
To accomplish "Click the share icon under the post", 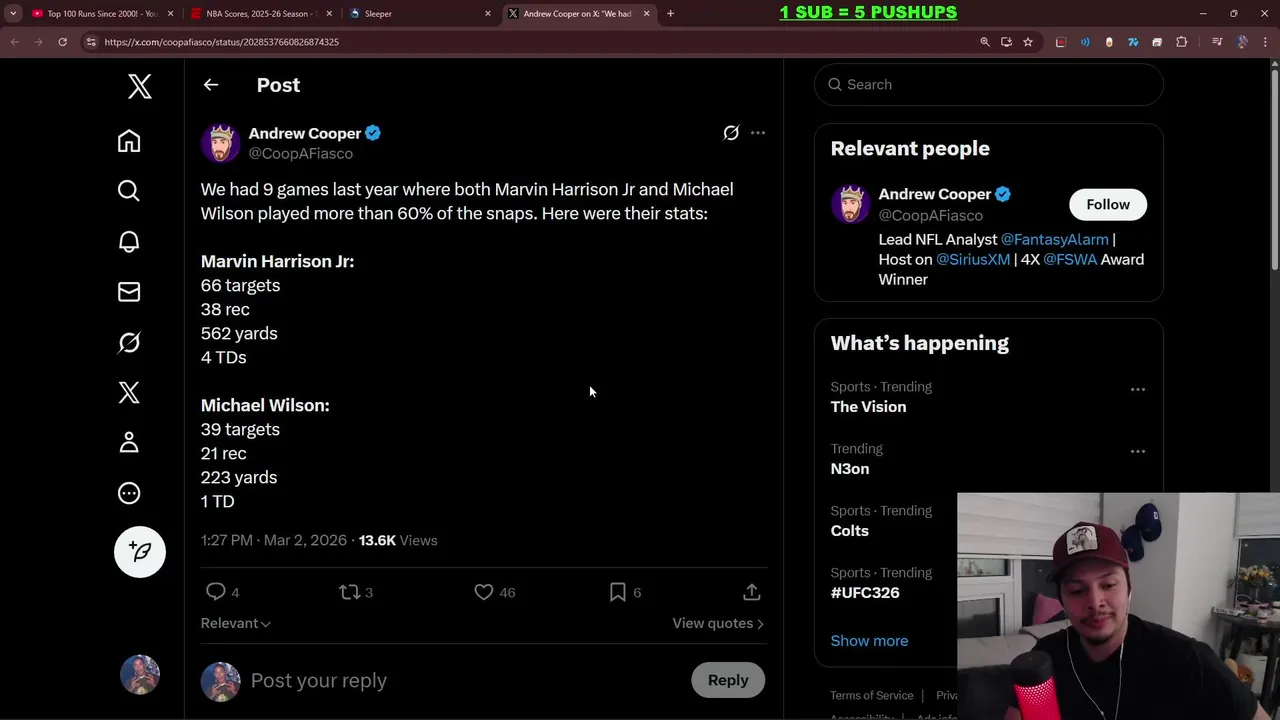I will point(752,592).
